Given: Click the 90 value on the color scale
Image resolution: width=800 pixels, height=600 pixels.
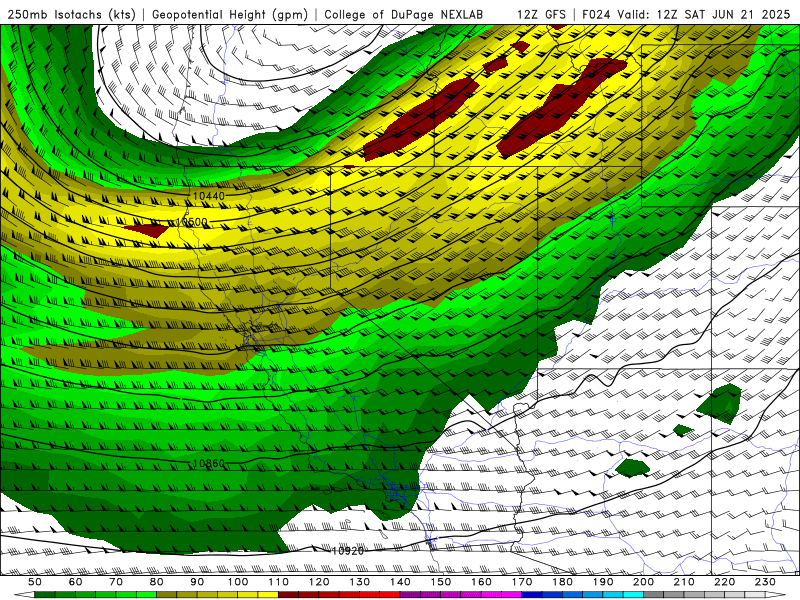Looking at the screenshot, I should point(197,582).
